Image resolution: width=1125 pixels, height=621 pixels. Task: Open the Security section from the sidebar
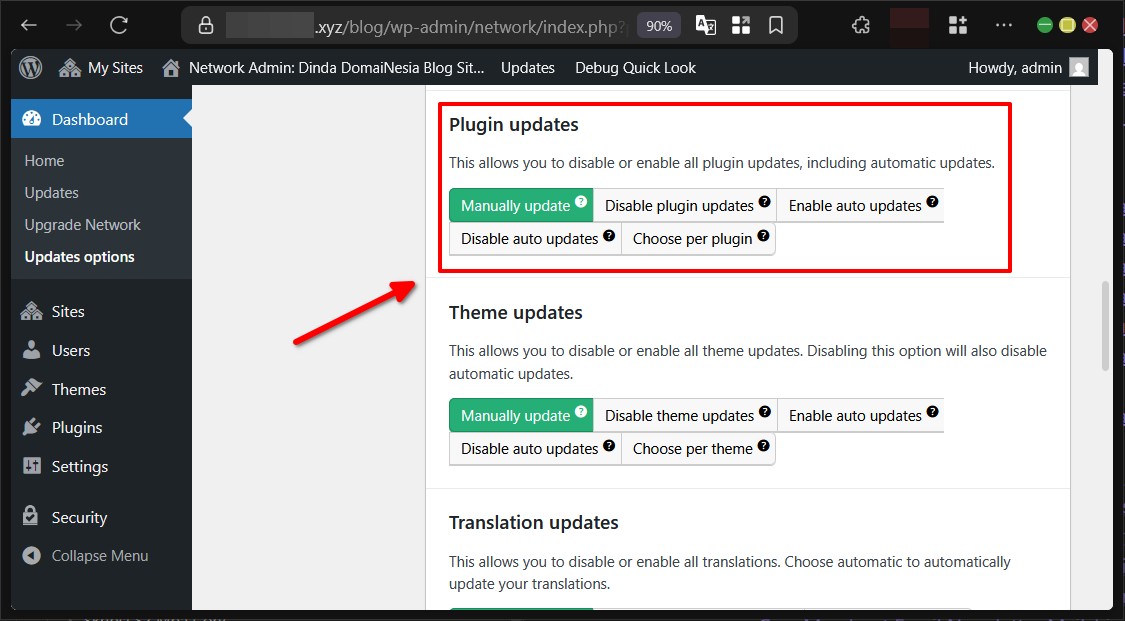point(31,517)
